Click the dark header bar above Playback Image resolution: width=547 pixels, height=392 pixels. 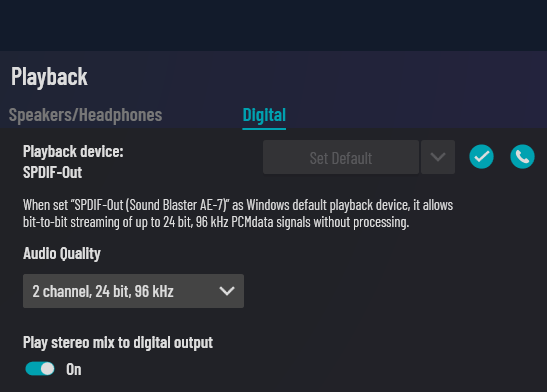point(274,25)
